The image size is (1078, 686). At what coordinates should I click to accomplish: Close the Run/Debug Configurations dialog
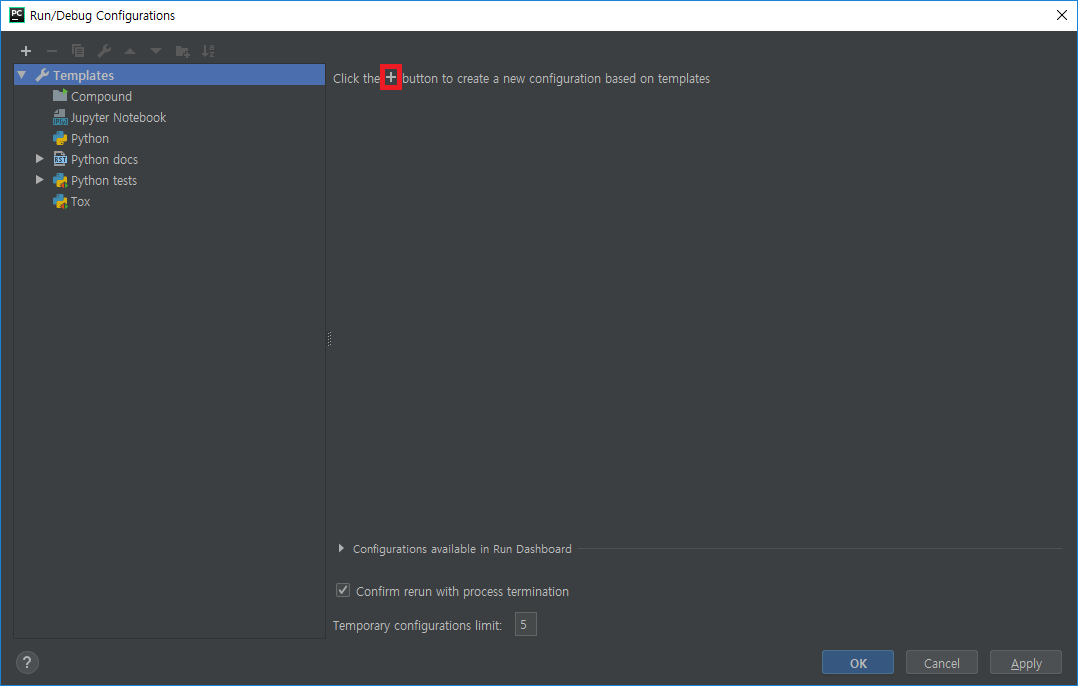tap(1062, 15)
